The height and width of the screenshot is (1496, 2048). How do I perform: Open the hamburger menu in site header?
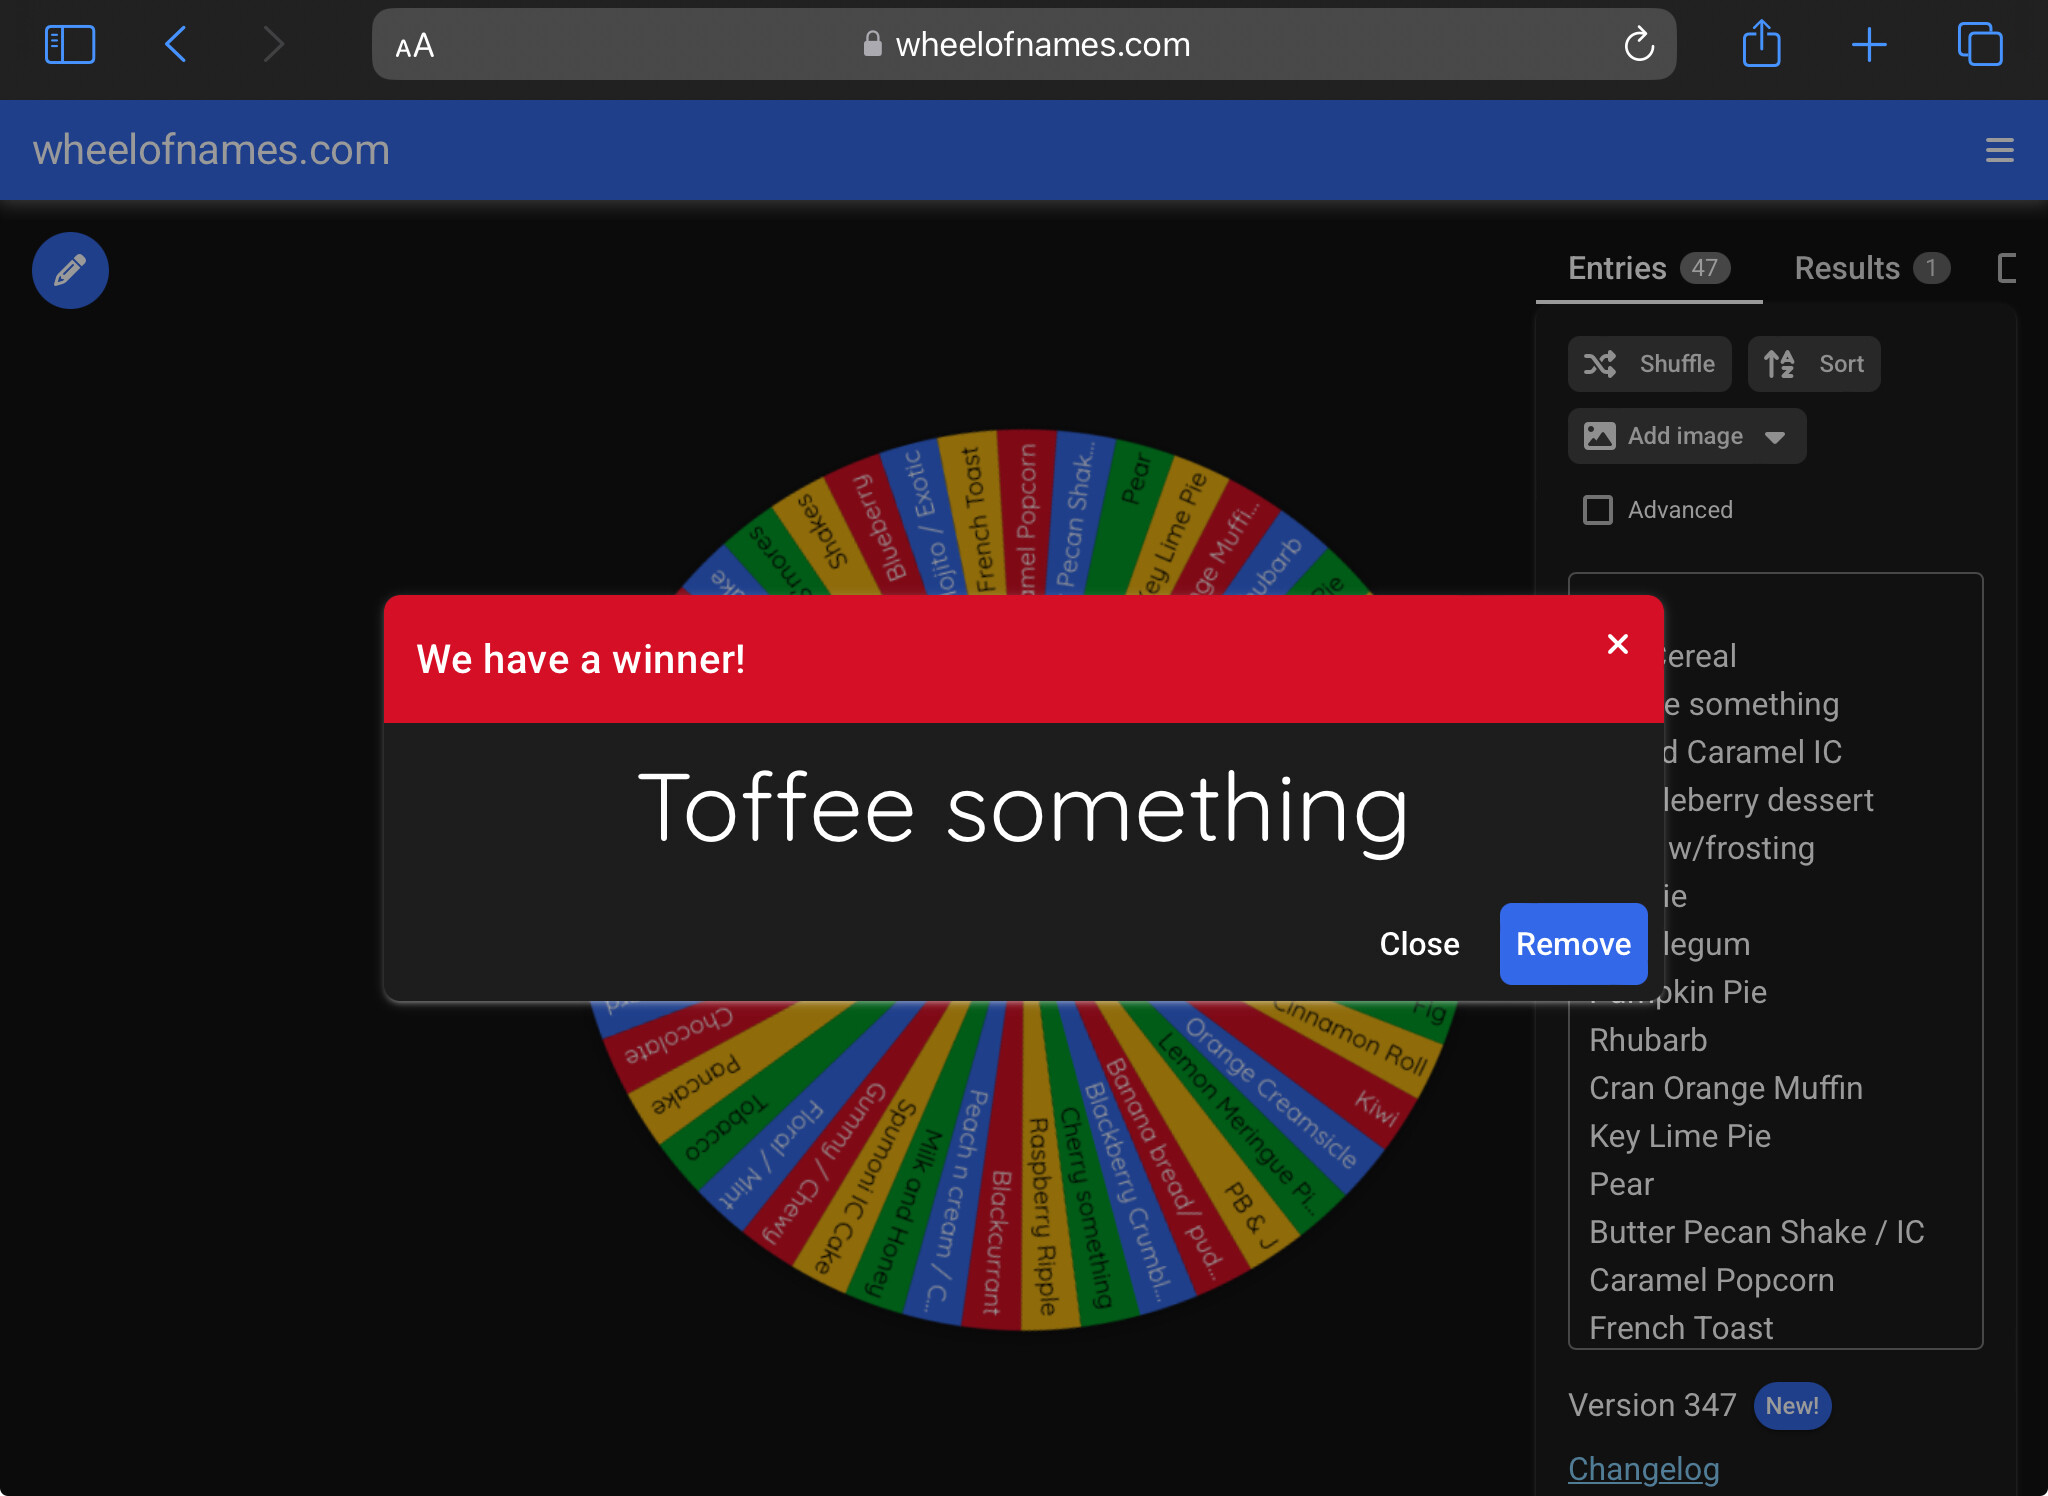(x=2000, y=150)
